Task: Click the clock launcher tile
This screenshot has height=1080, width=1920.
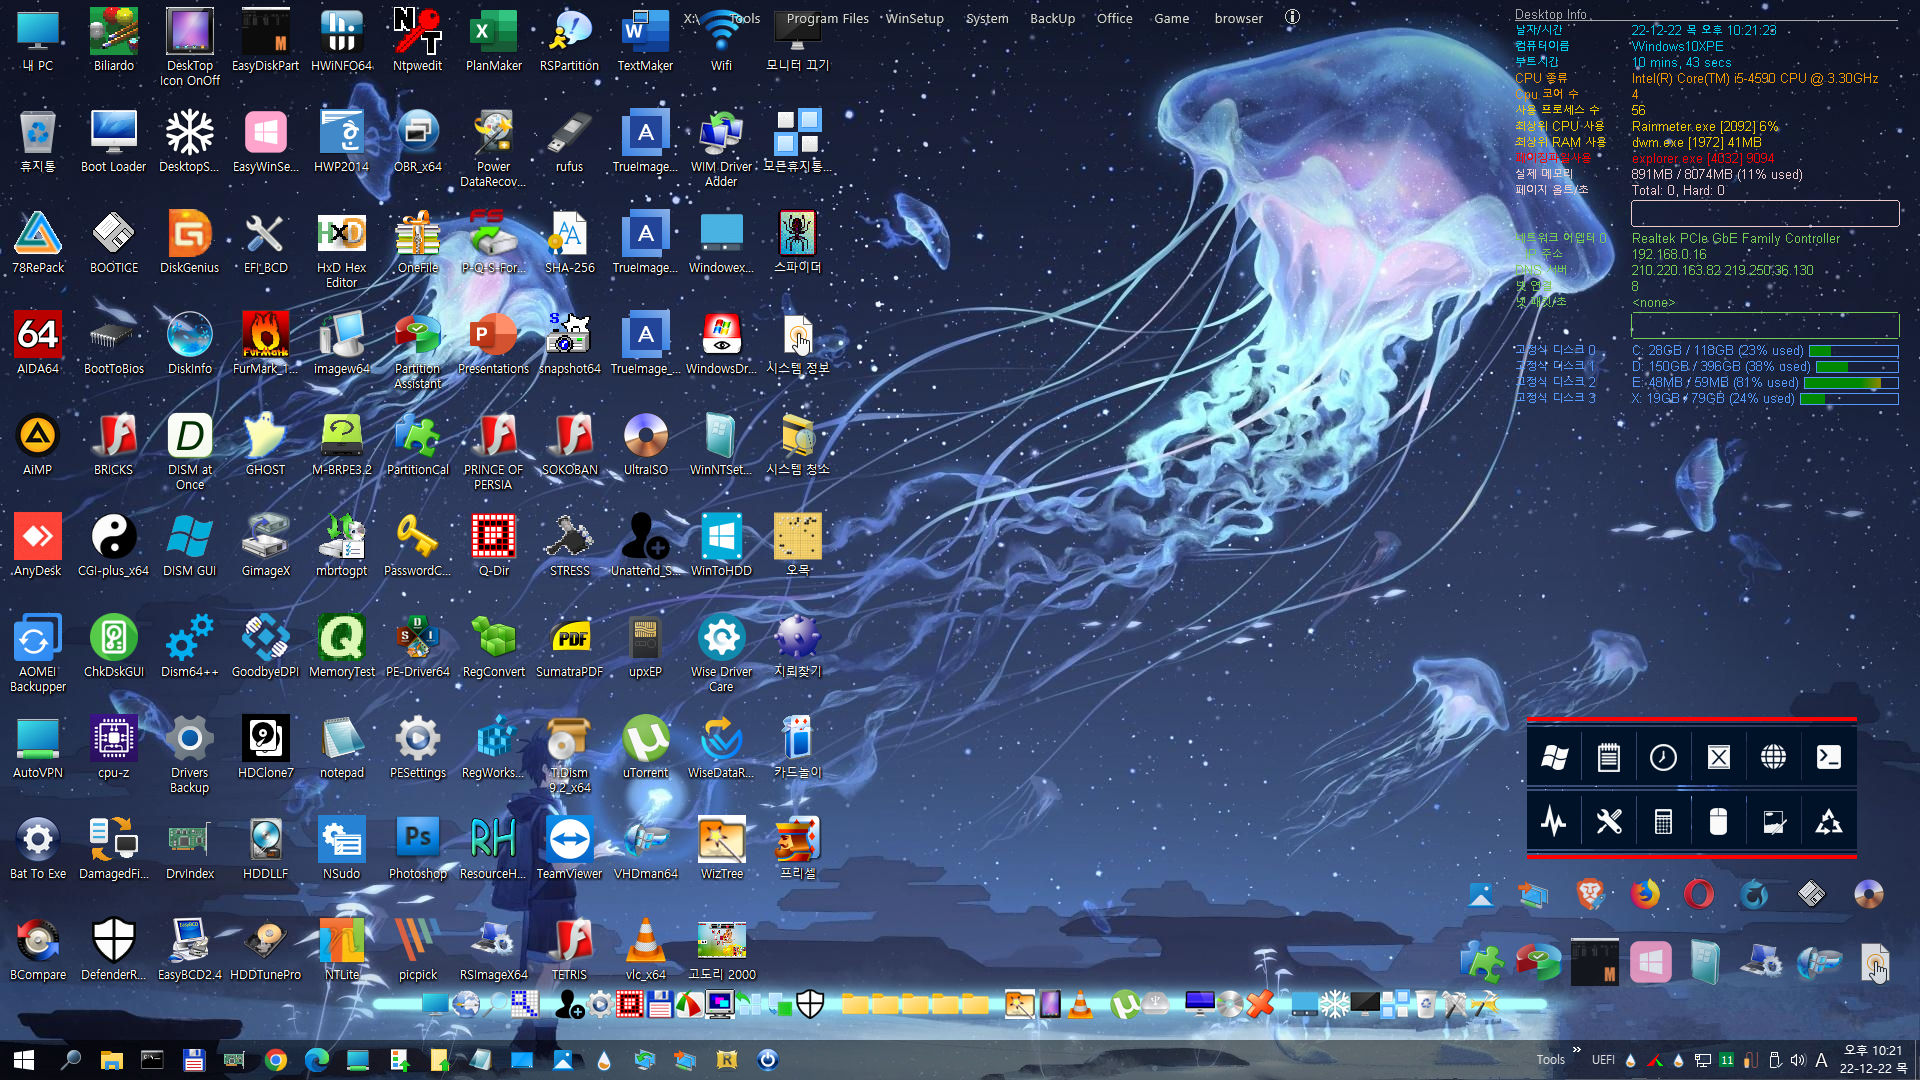Action: (1663, 757)
